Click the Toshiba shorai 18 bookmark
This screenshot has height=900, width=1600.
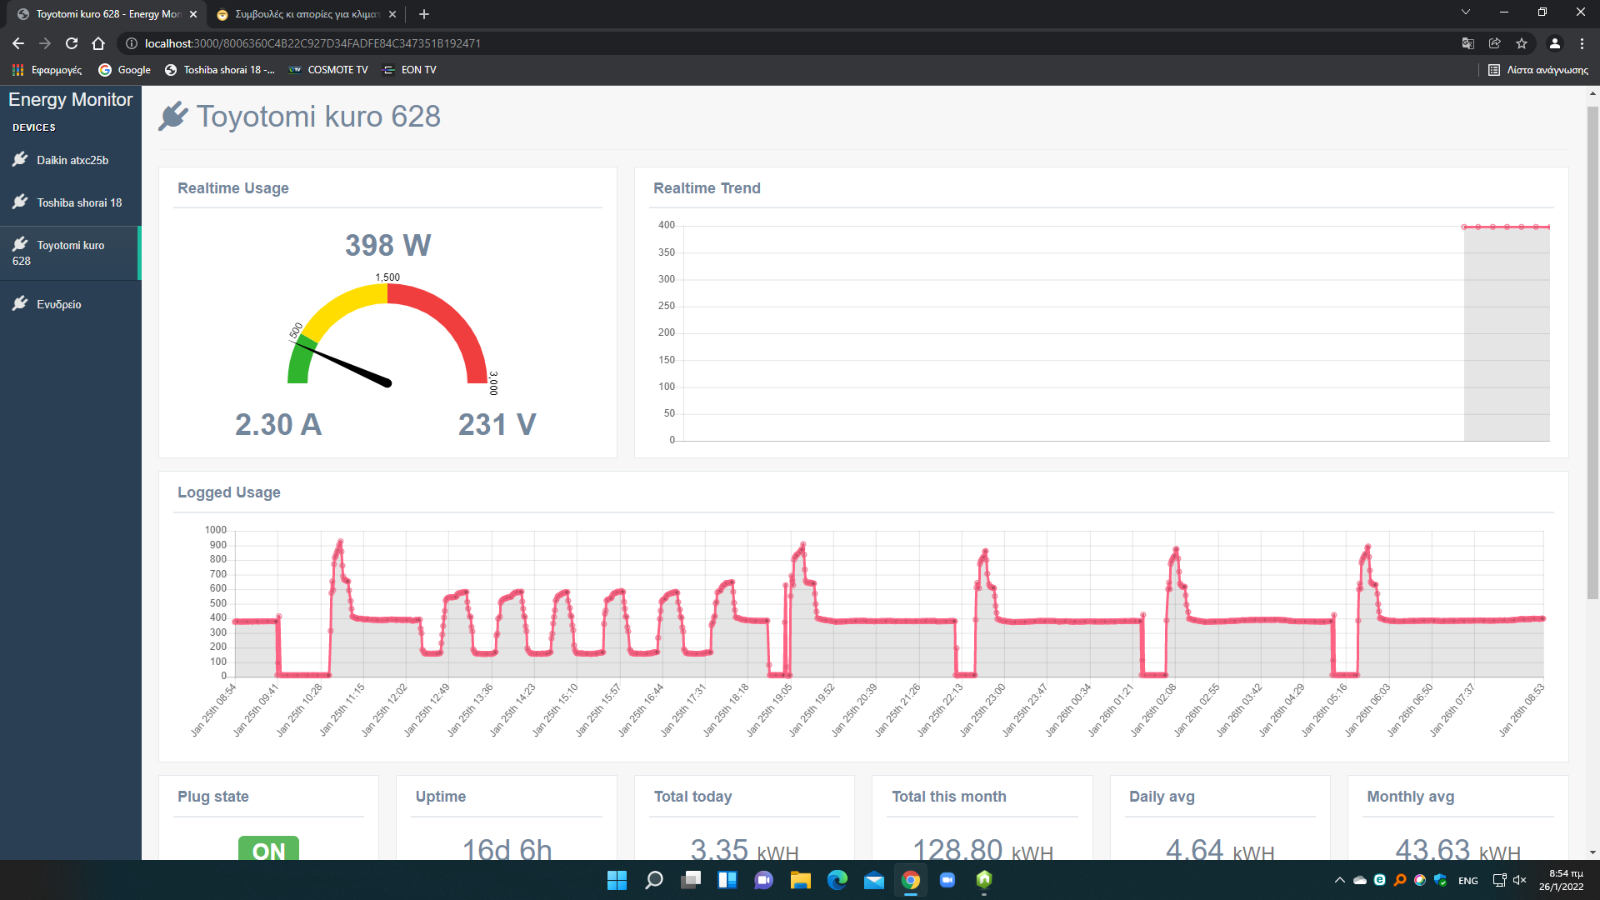[x=220, y=70]
